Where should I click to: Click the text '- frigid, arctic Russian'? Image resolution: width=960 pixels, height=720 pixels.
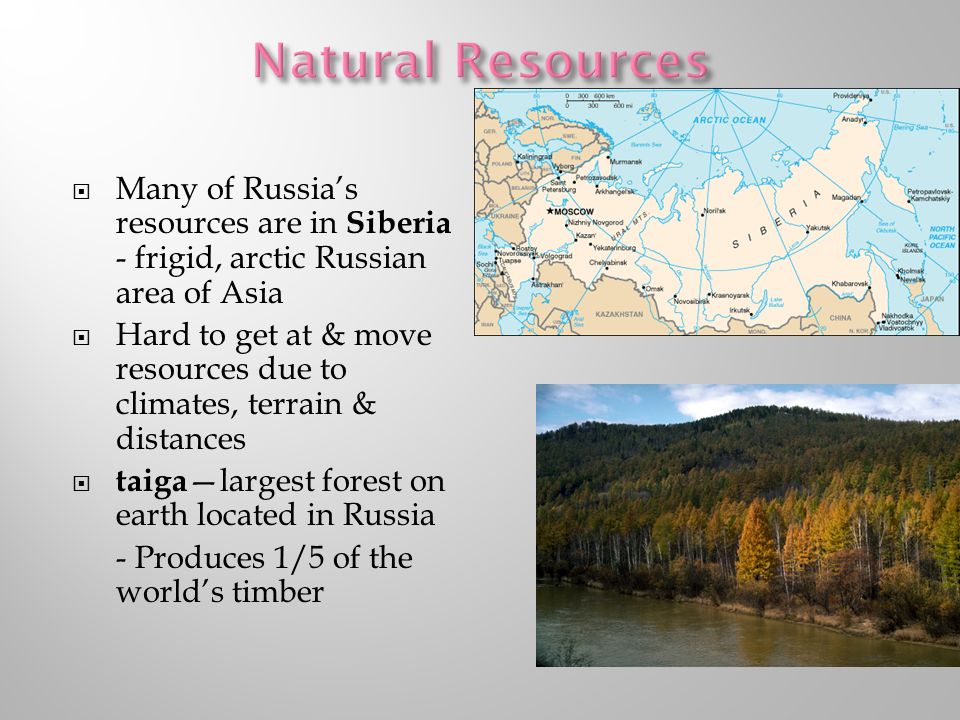click(271, 258)
